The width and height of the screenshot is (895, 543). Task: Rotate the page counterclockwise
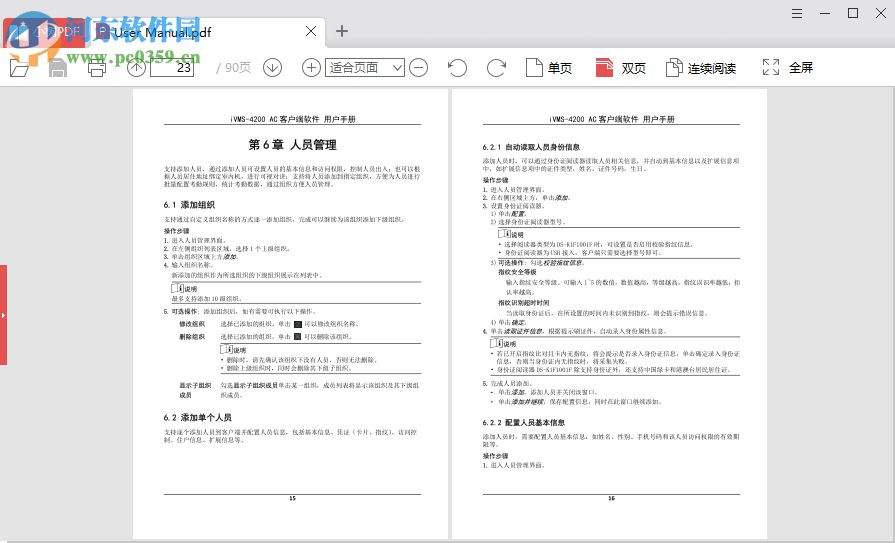point(457,68)
